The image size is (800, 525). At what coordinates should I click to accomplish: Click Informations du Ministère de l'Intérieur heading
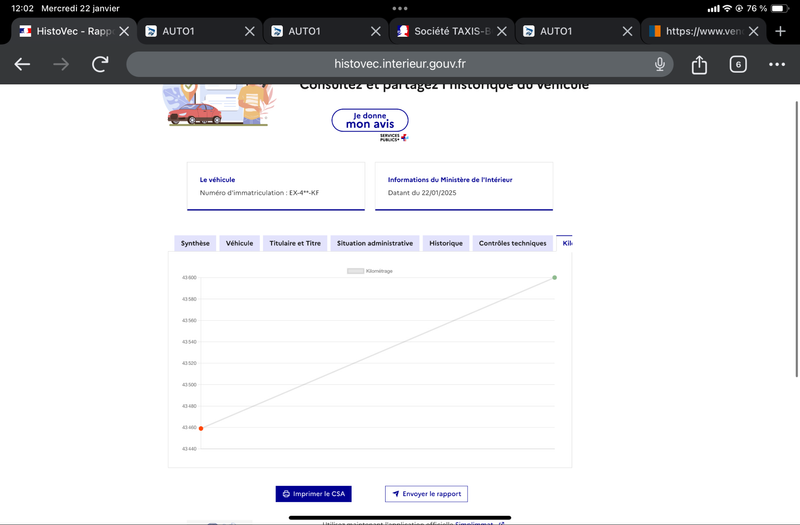coord(450,180)
